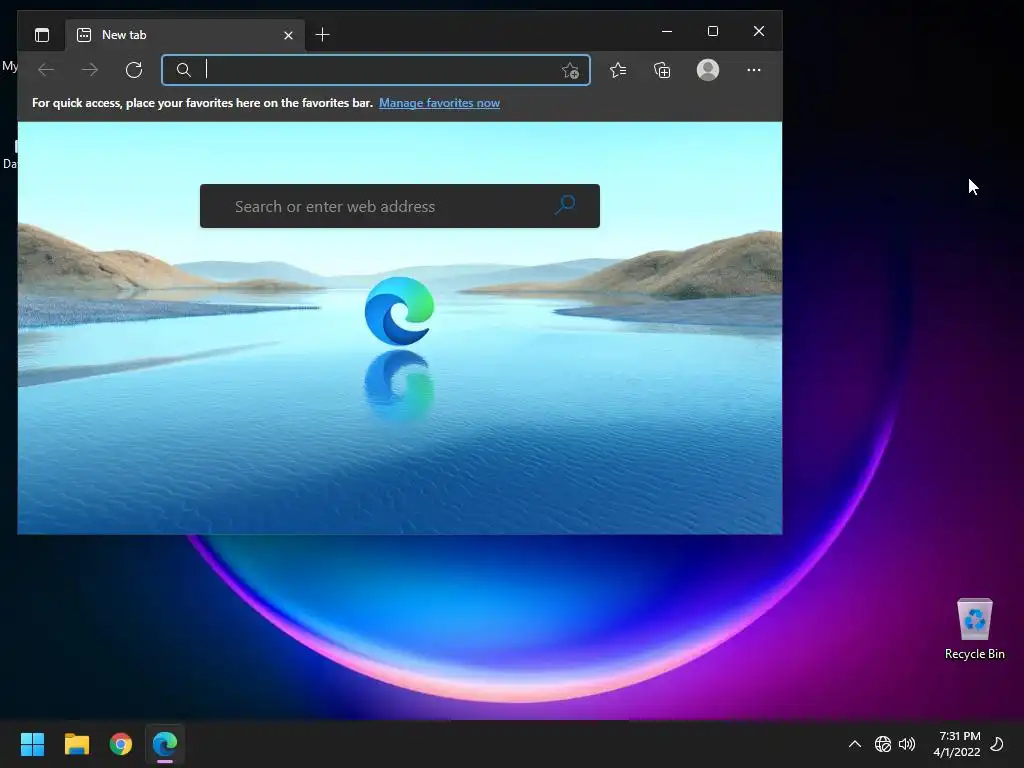Open the profile avatar menu

[x=708, y=70]
